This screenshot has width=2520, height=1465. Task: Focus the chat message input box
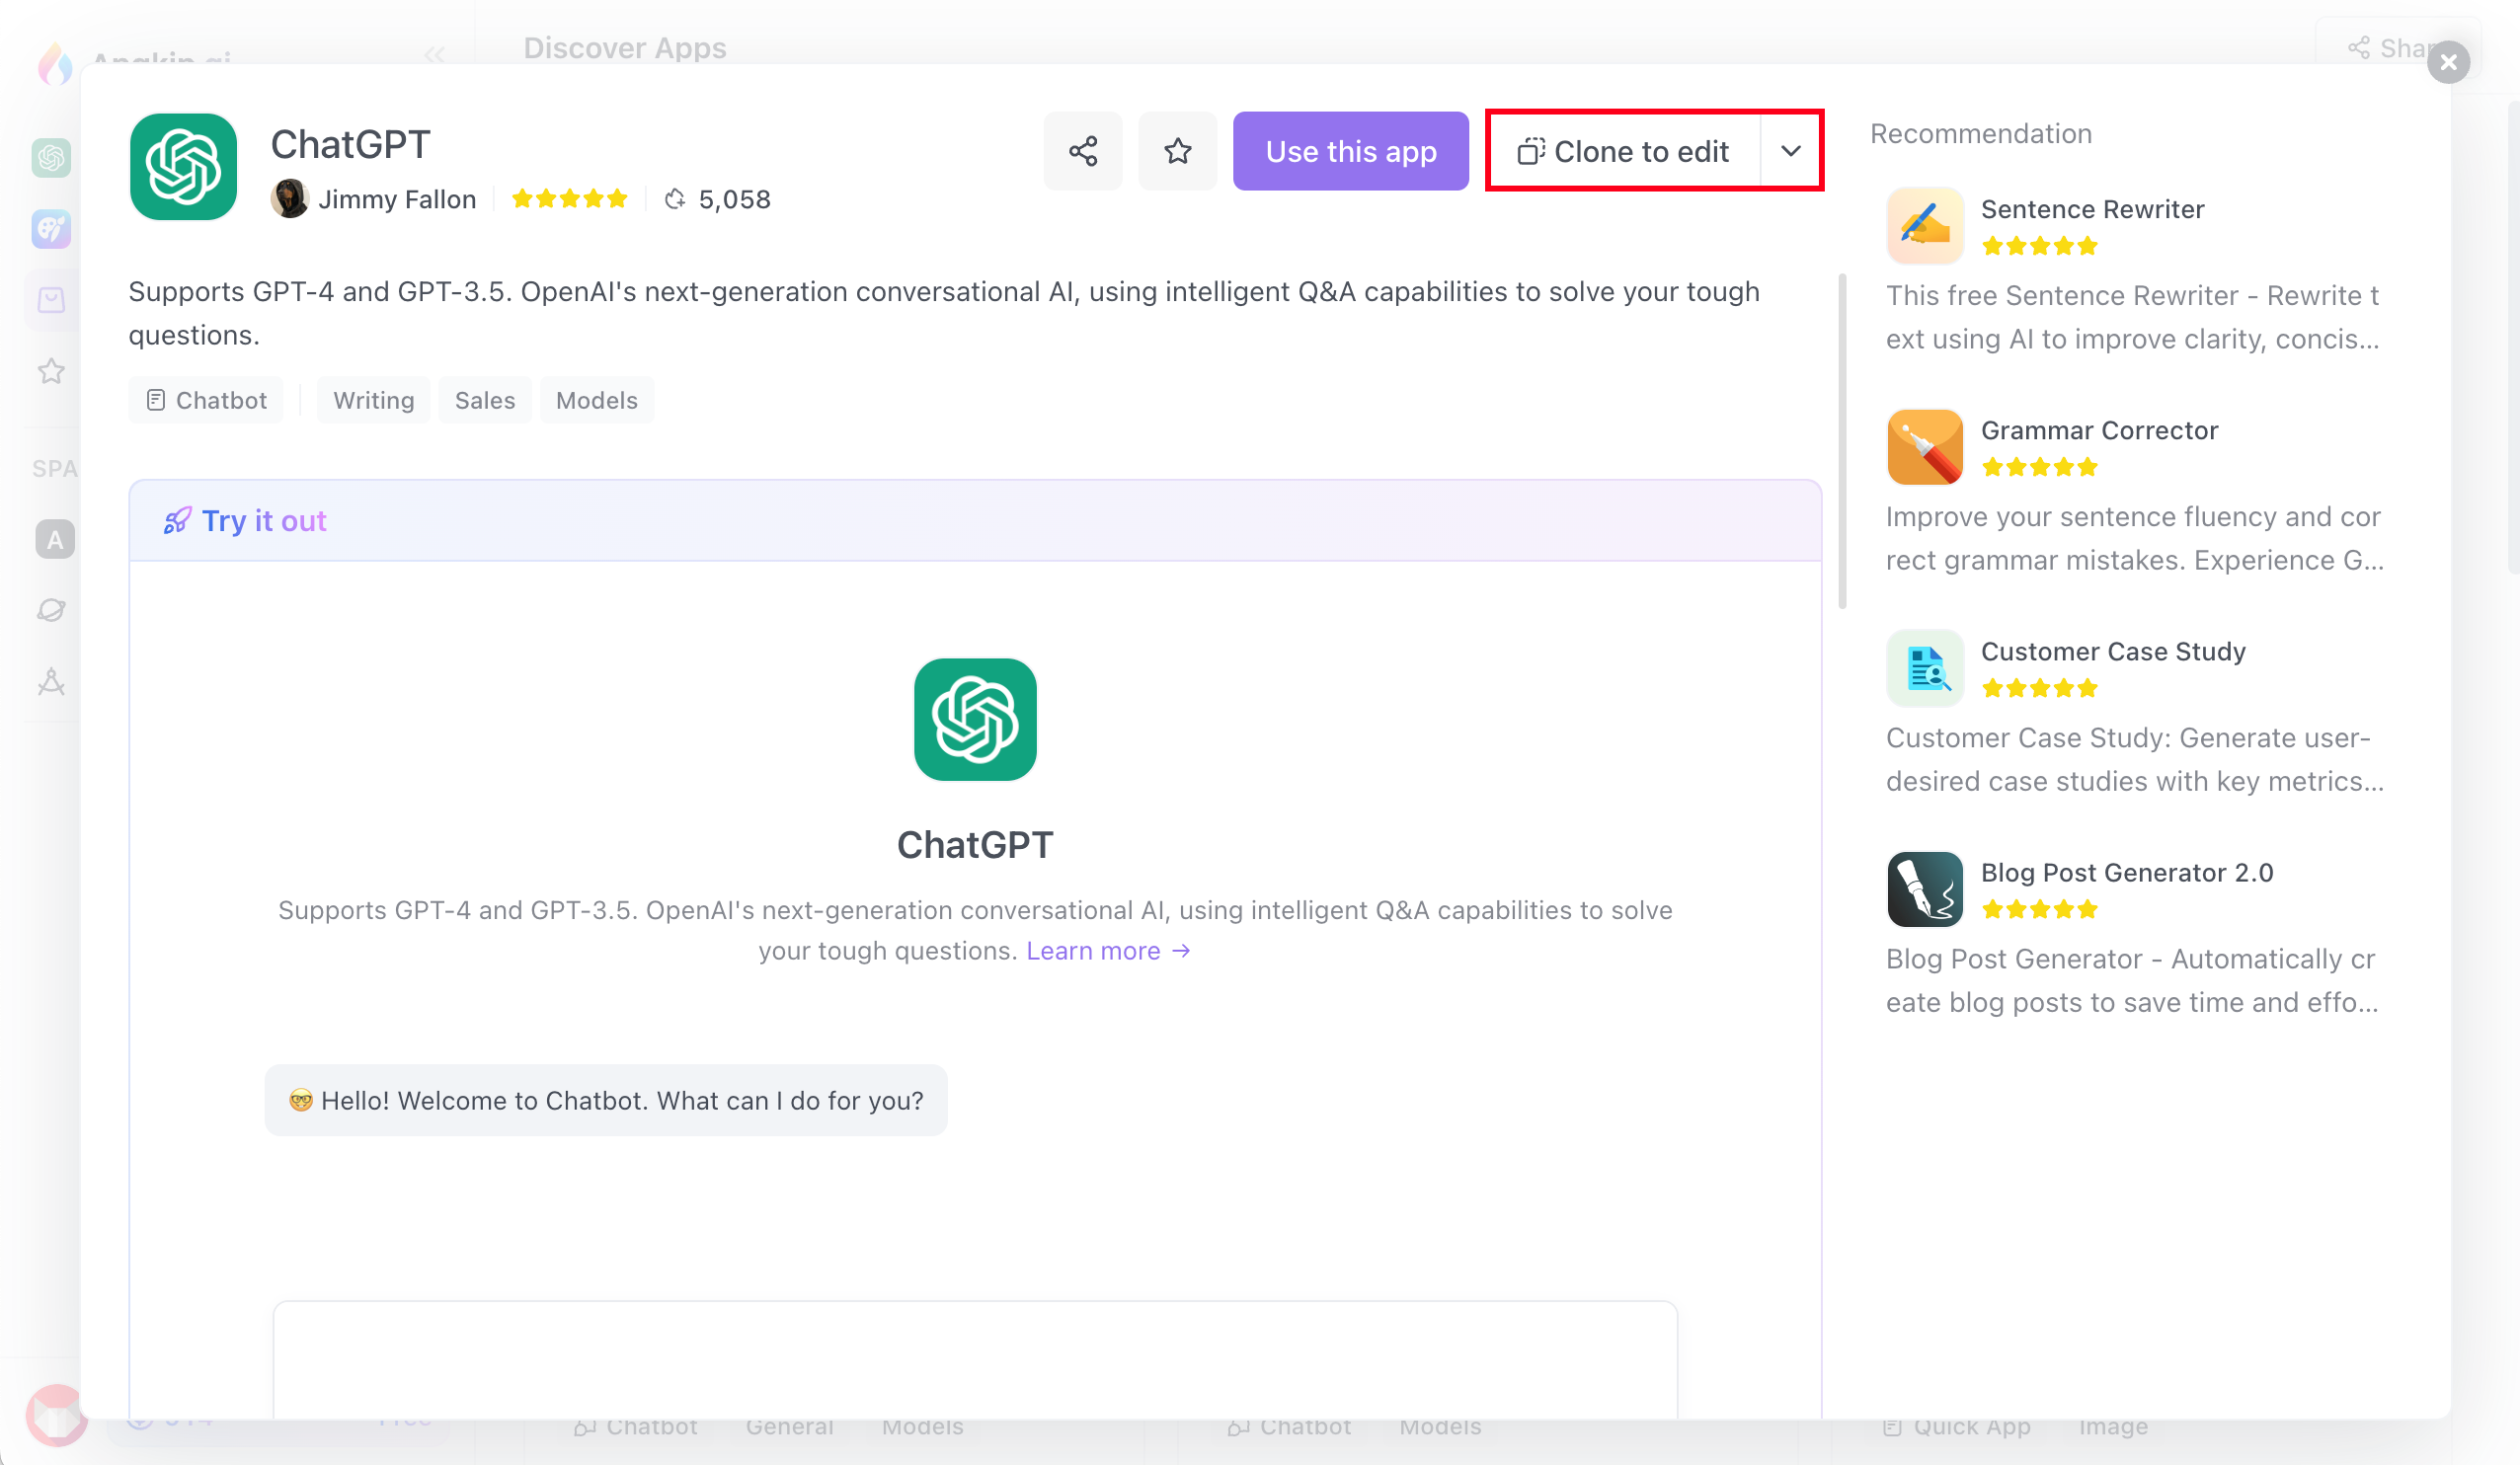pos(975,1358)
